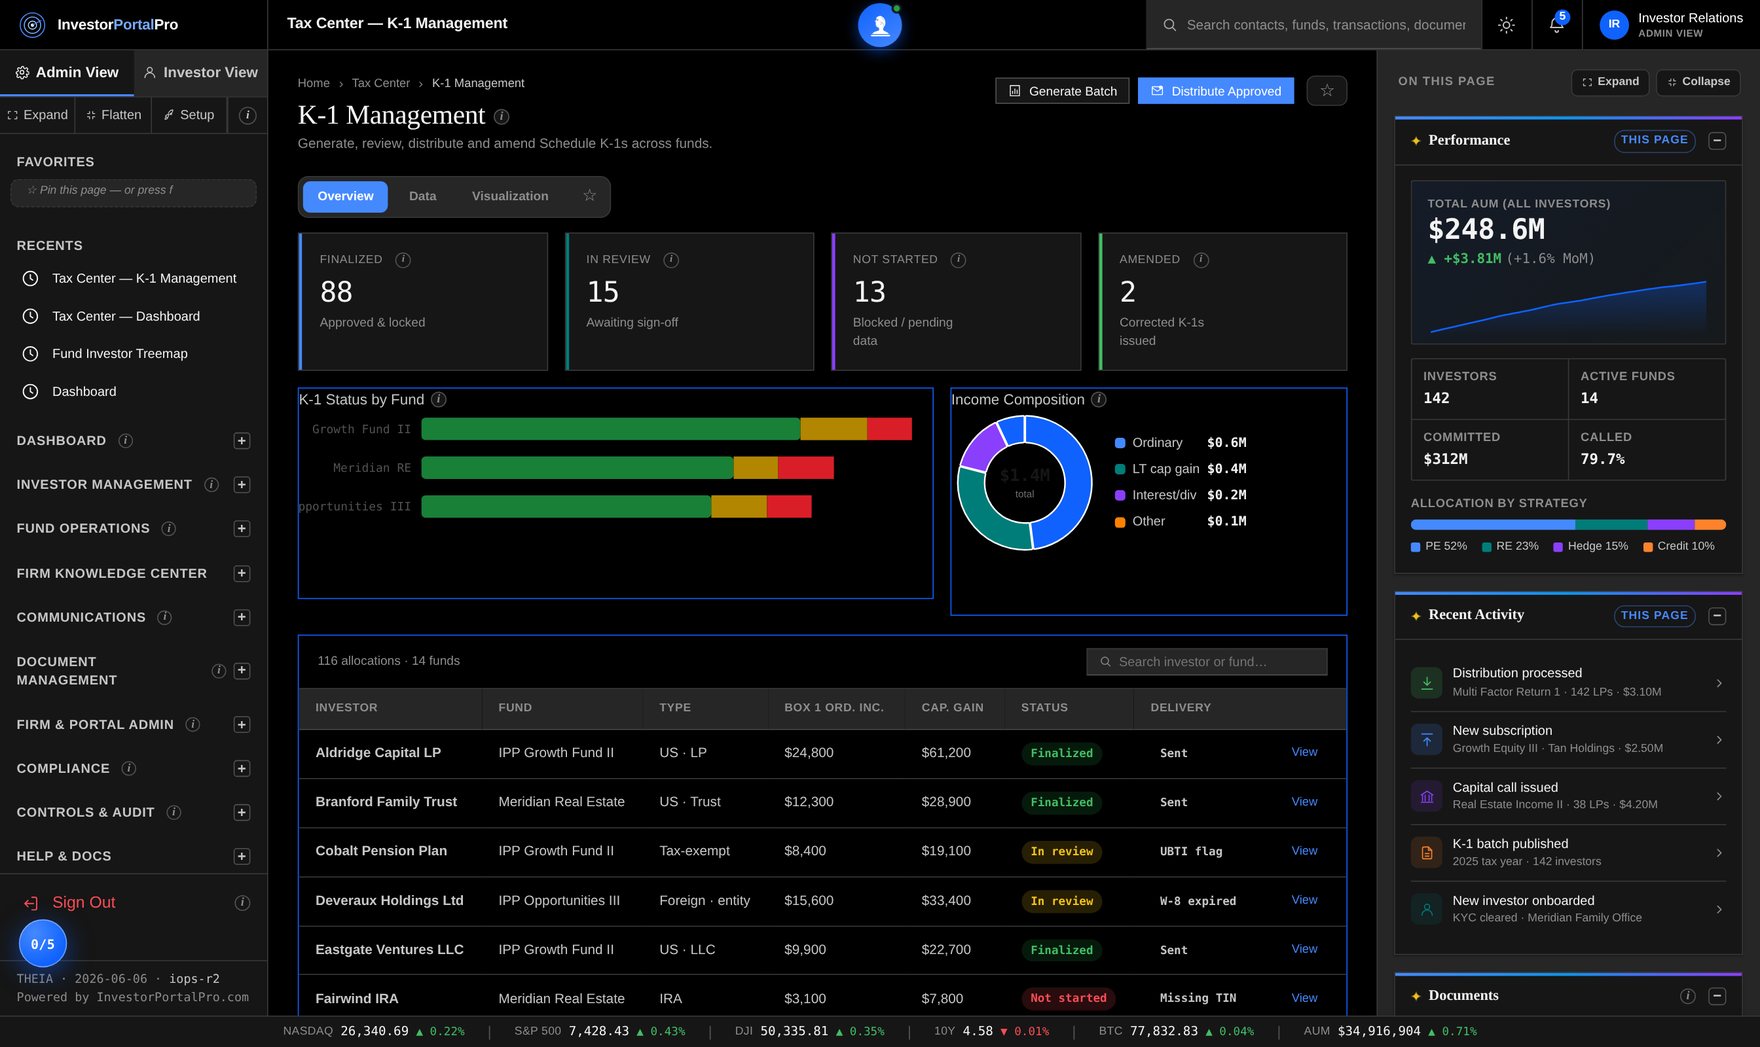
Task: Show info for the In Review card
Action: click(x=671, y=260)
